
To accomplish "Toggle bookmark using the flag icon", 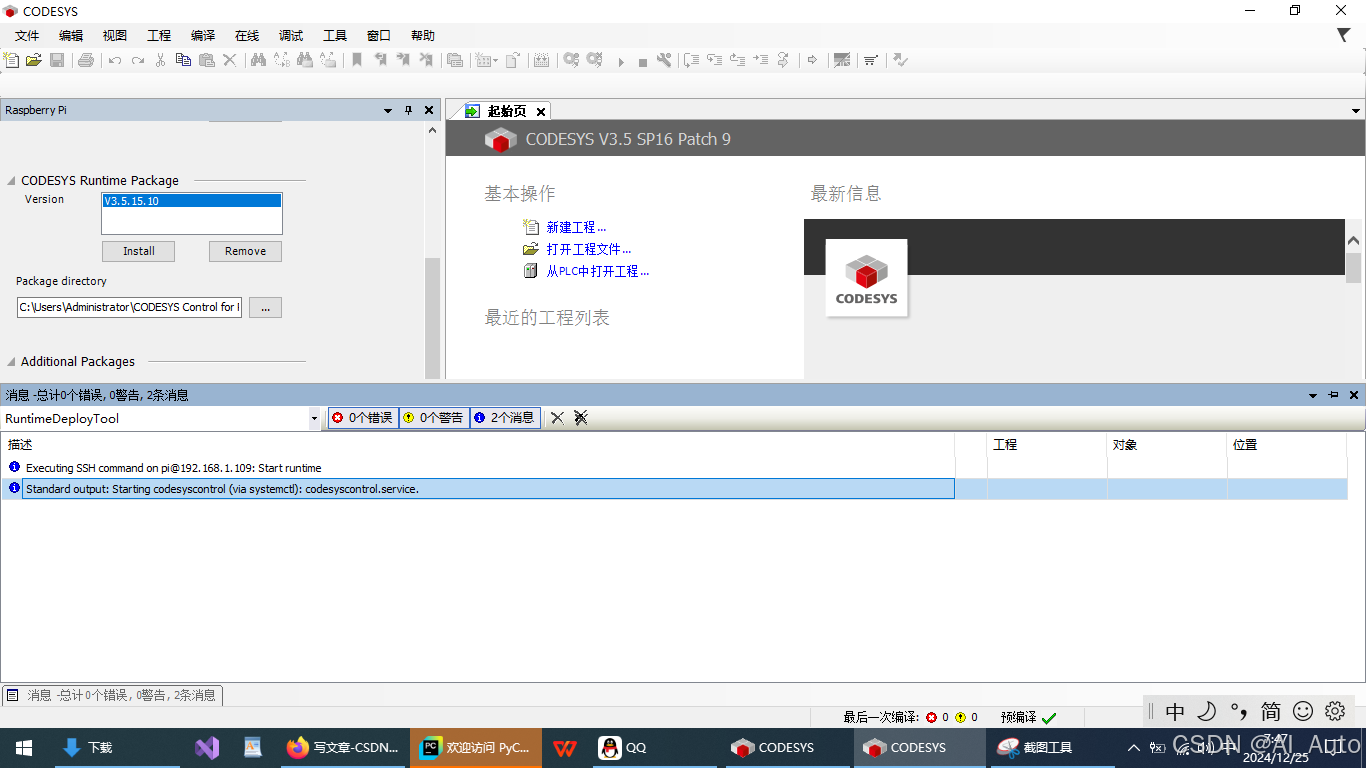I will pyautogui.click(x=357, y=60).
